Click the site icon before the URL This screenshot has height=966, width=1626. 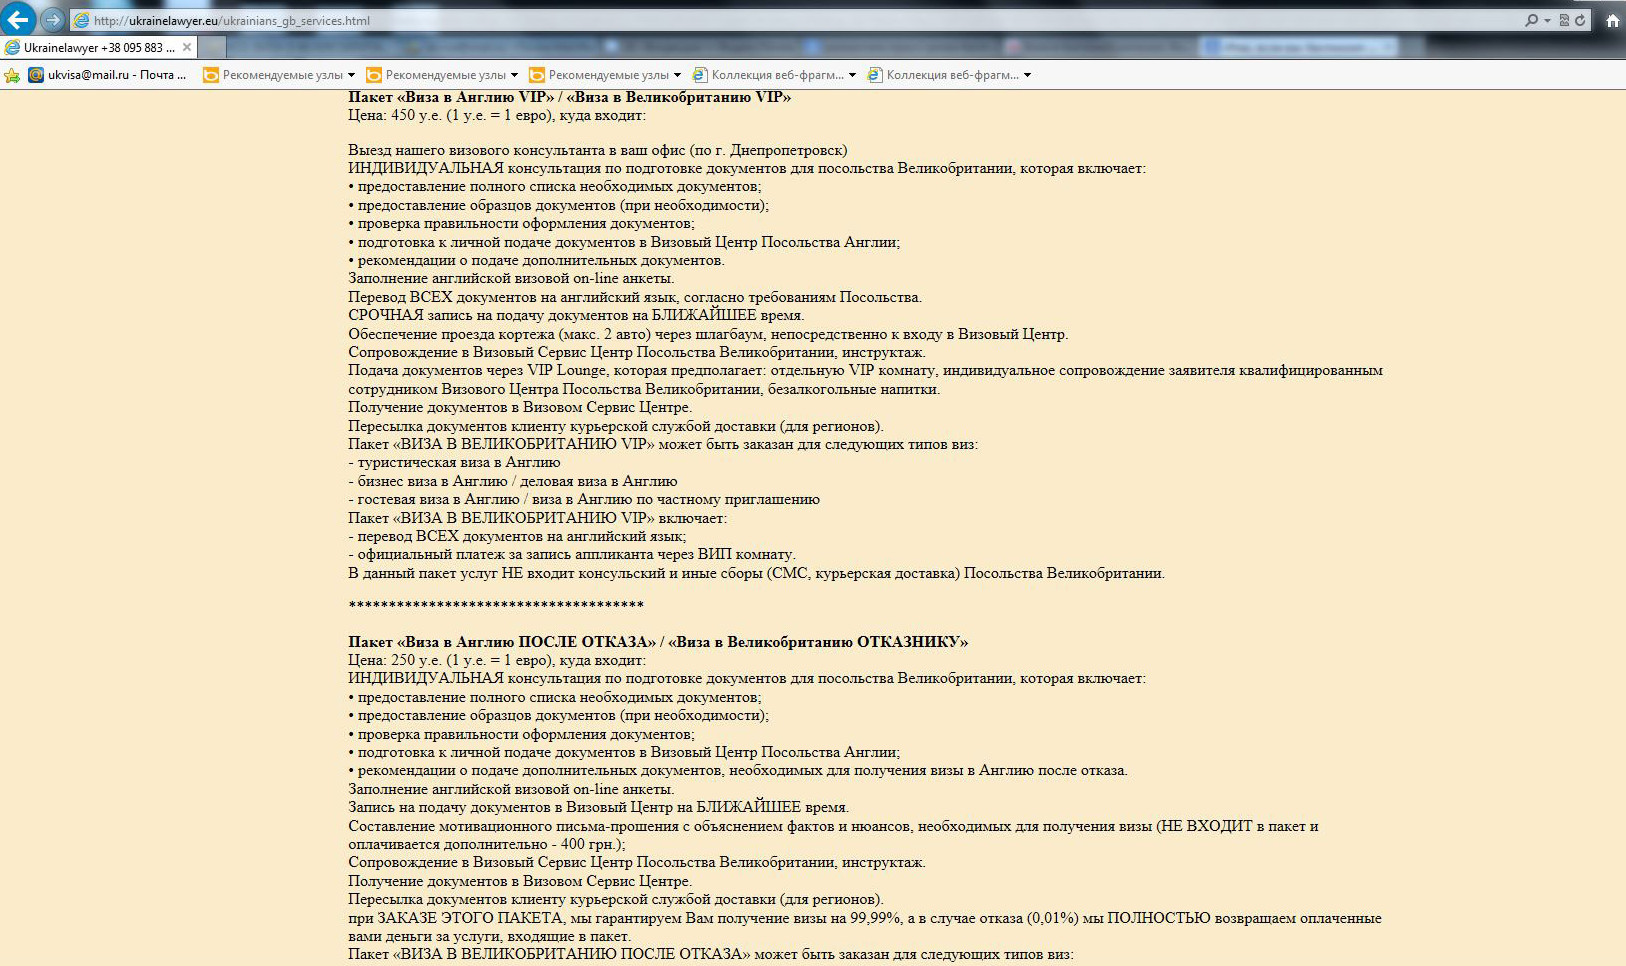(82, 20)
